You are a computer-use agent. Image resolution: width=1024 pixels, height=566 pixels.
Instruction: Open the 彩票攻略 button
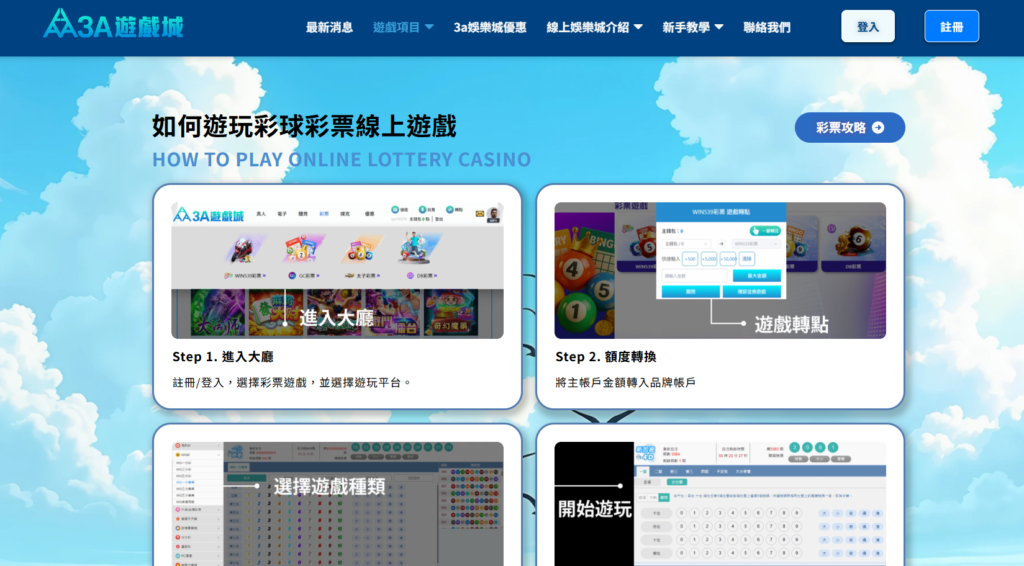tap(850, 128)
